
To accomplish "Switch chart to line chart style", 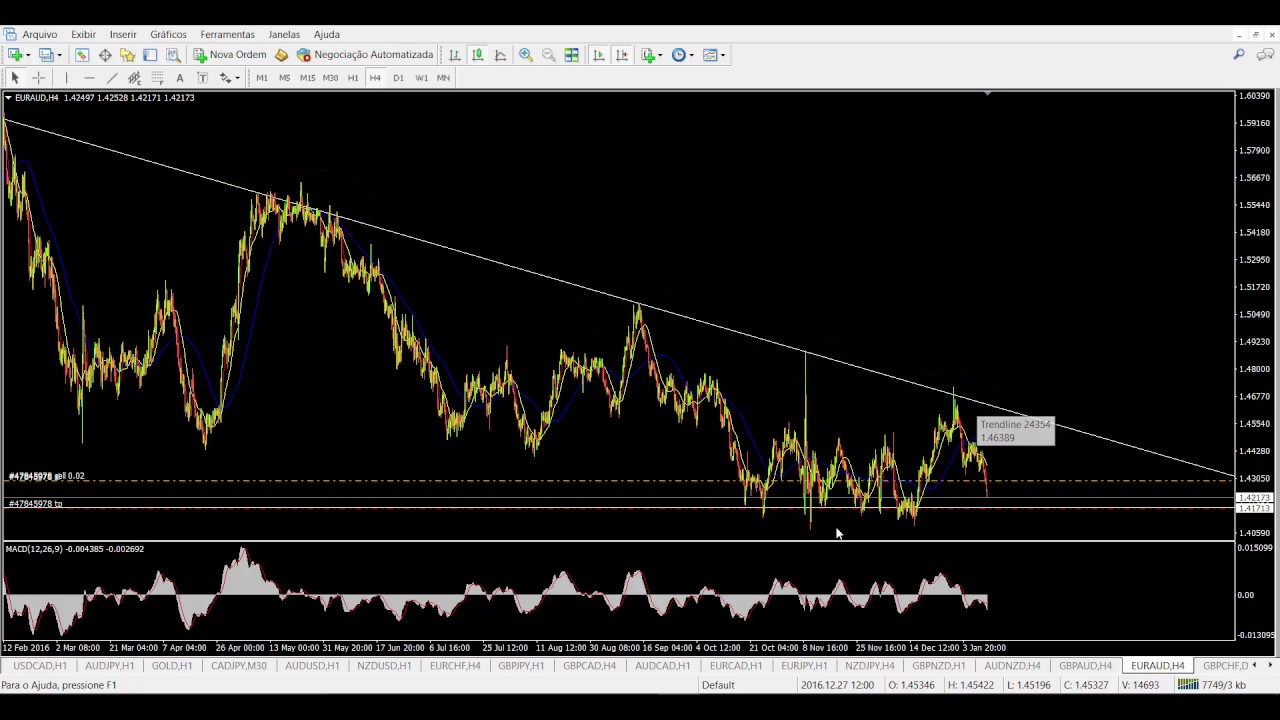I will click(501, 55).
